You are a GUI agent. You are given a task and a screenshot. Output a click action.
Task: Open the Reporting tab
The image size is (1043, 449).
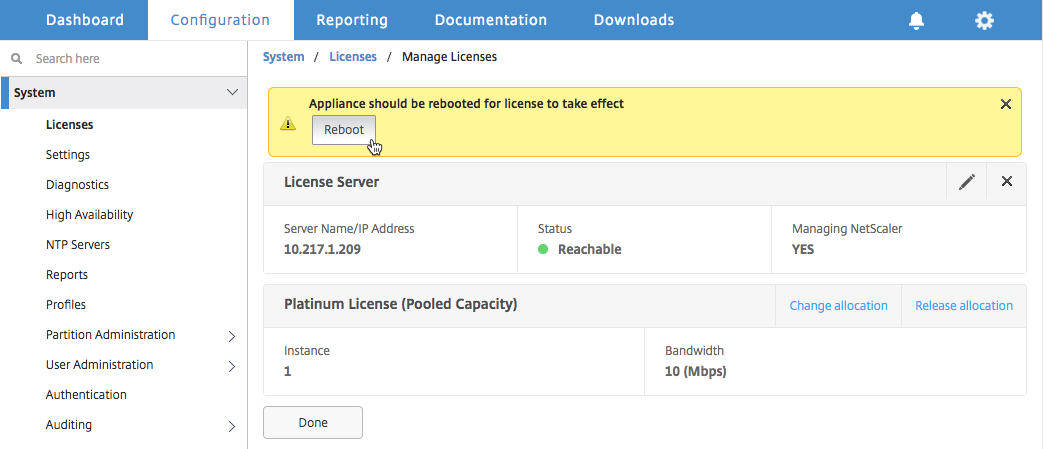pos(352,20)
